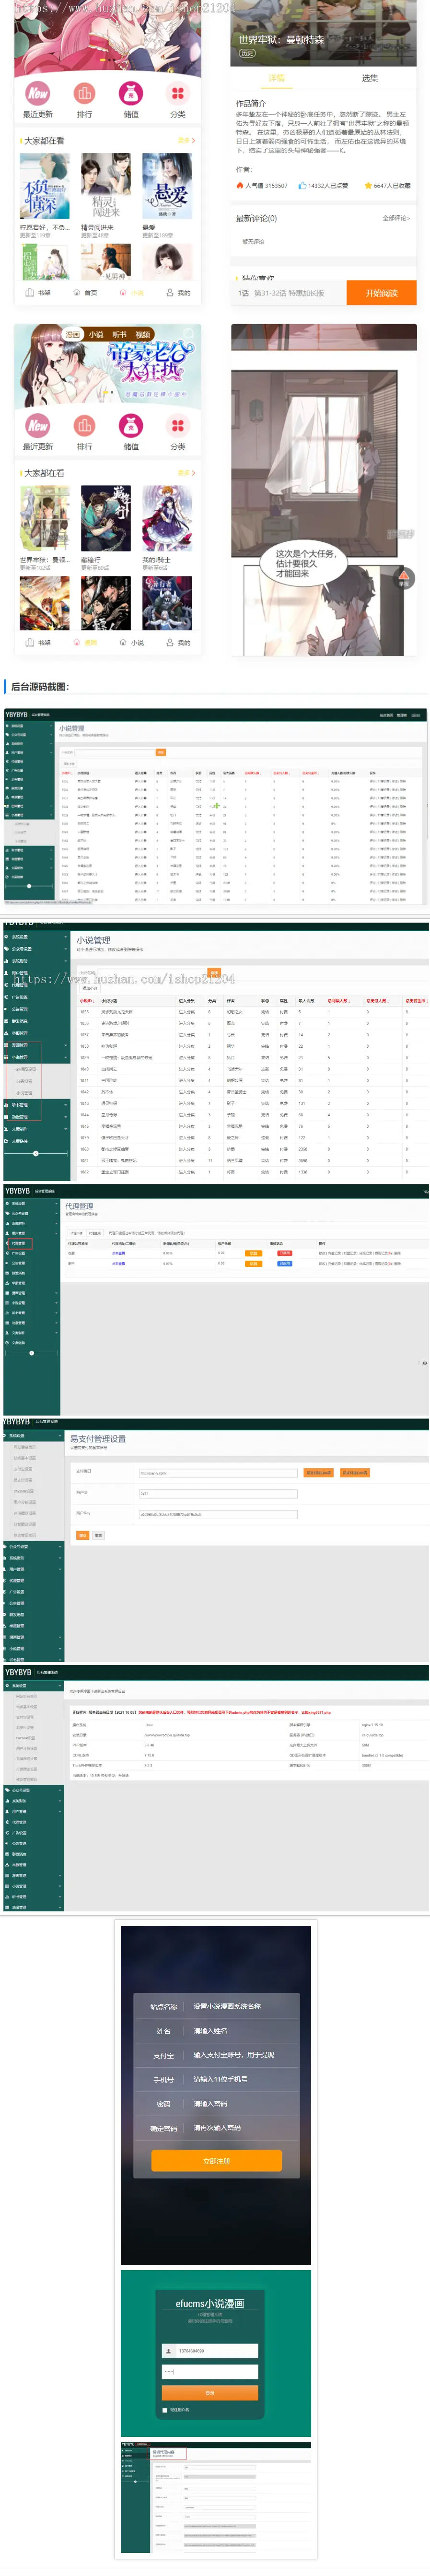Open 排行 rankings above the 精灵闯进来 list
Screen dimensions: 430x2576
[x=84, y=93]
